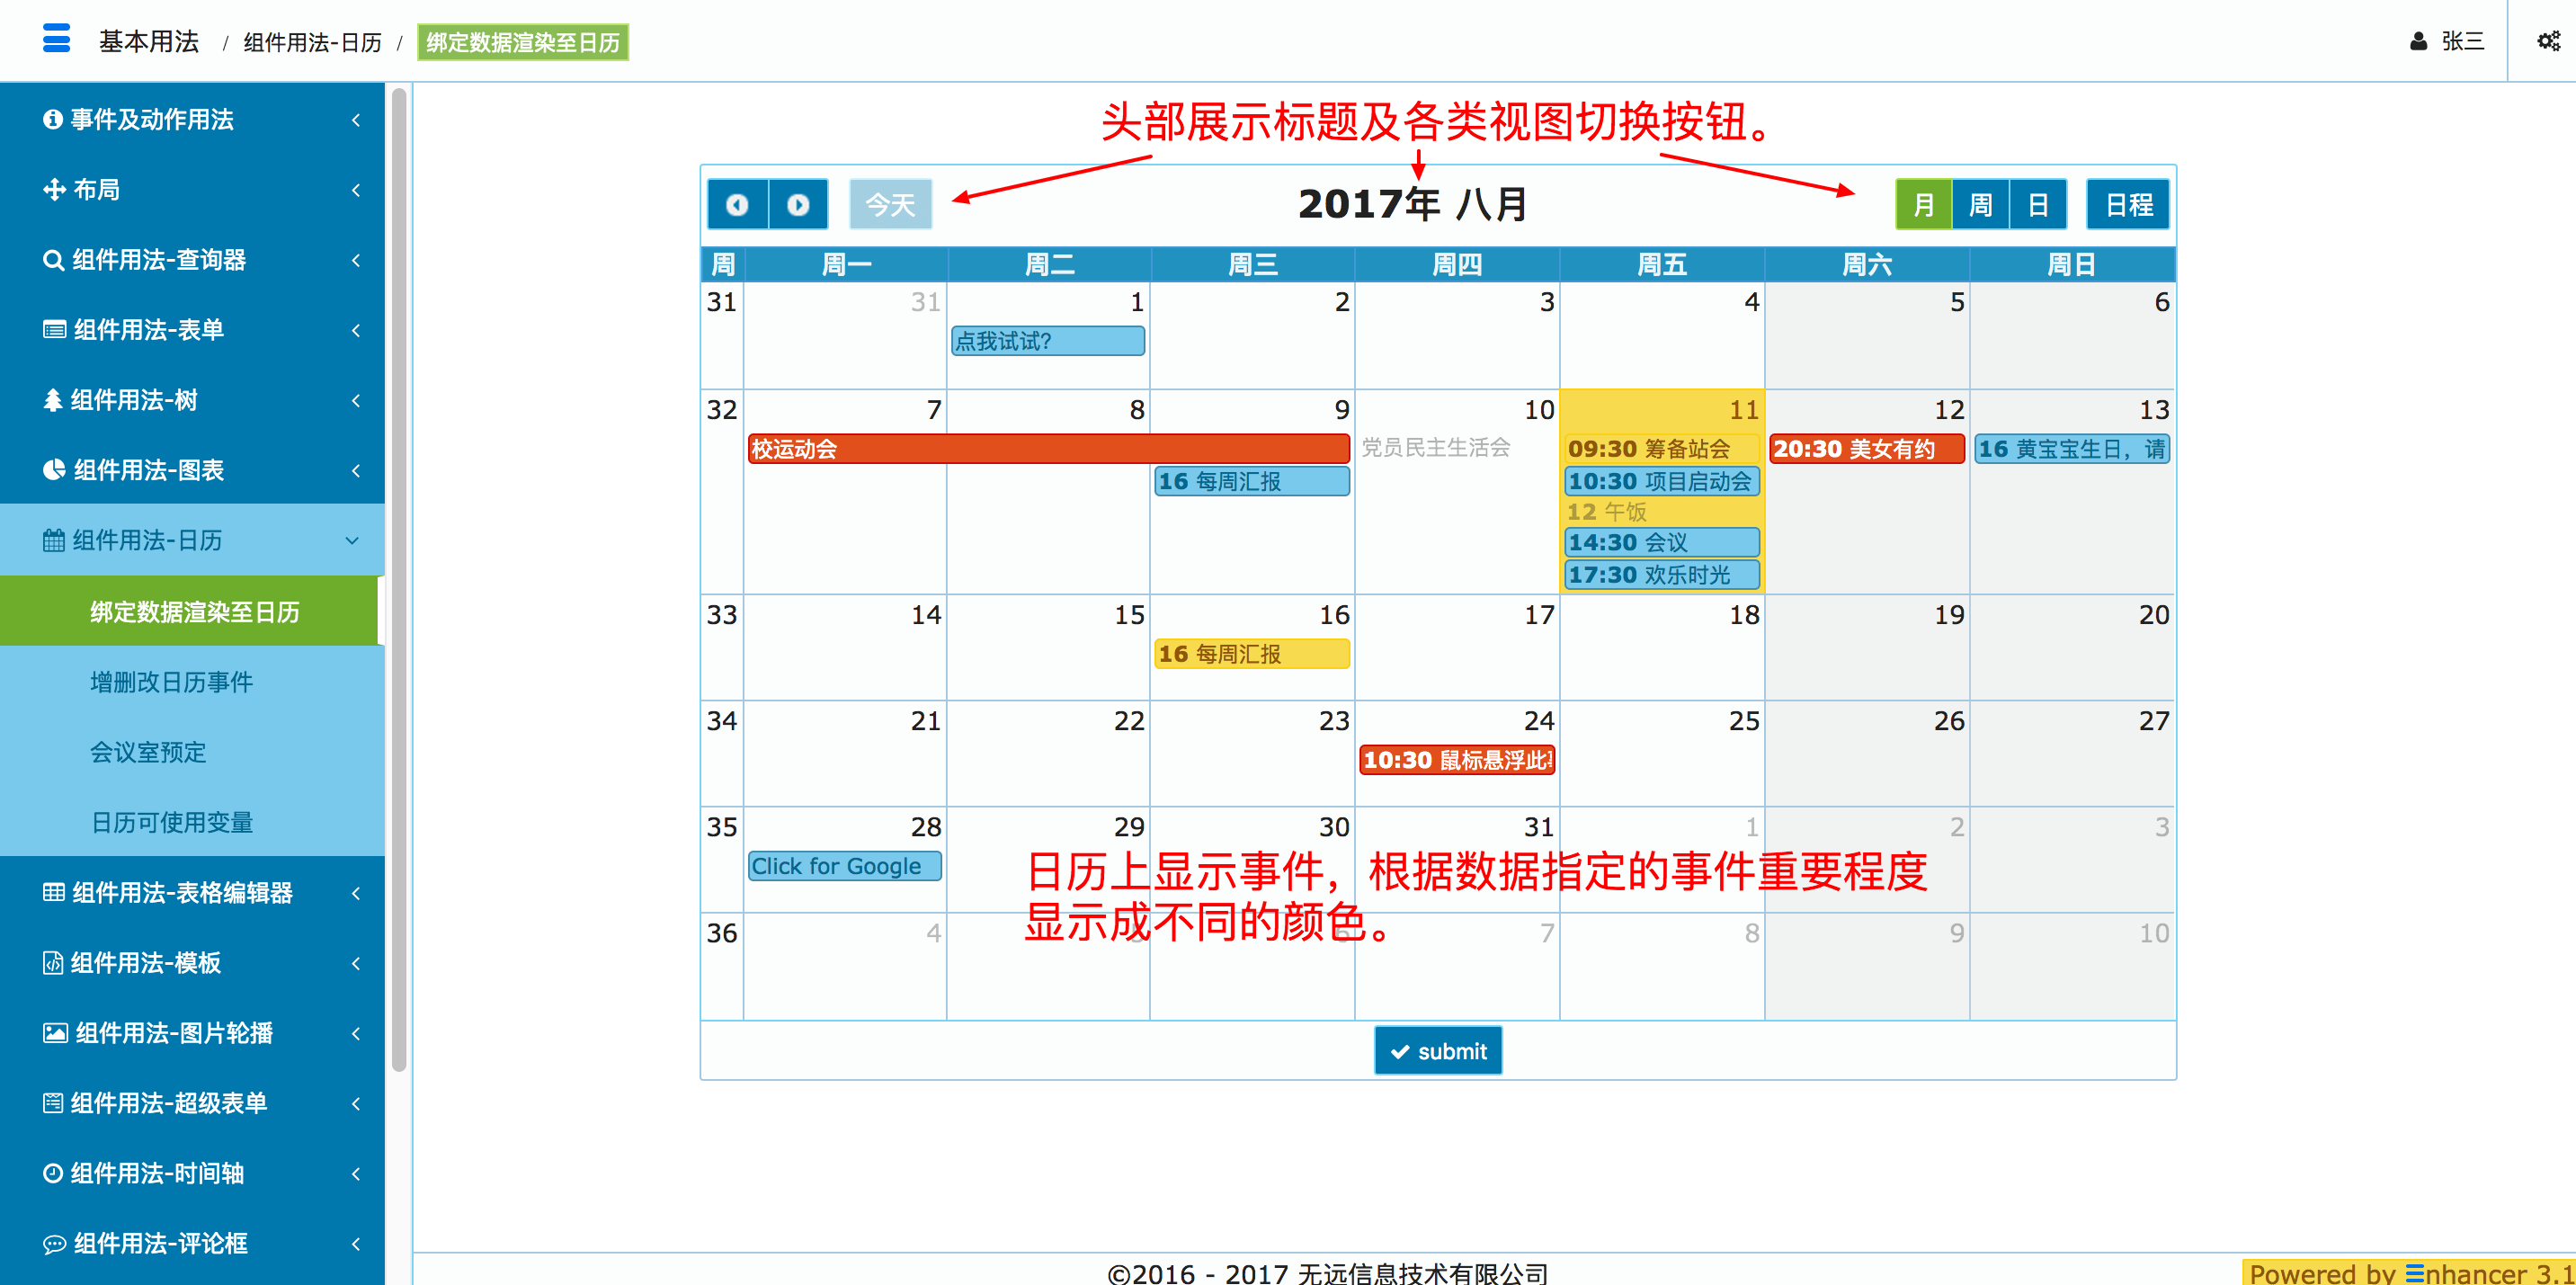The width and height of the screenshot is (2576, 1285).
Task: Go to previous month arrow
Action: point(737,205)
